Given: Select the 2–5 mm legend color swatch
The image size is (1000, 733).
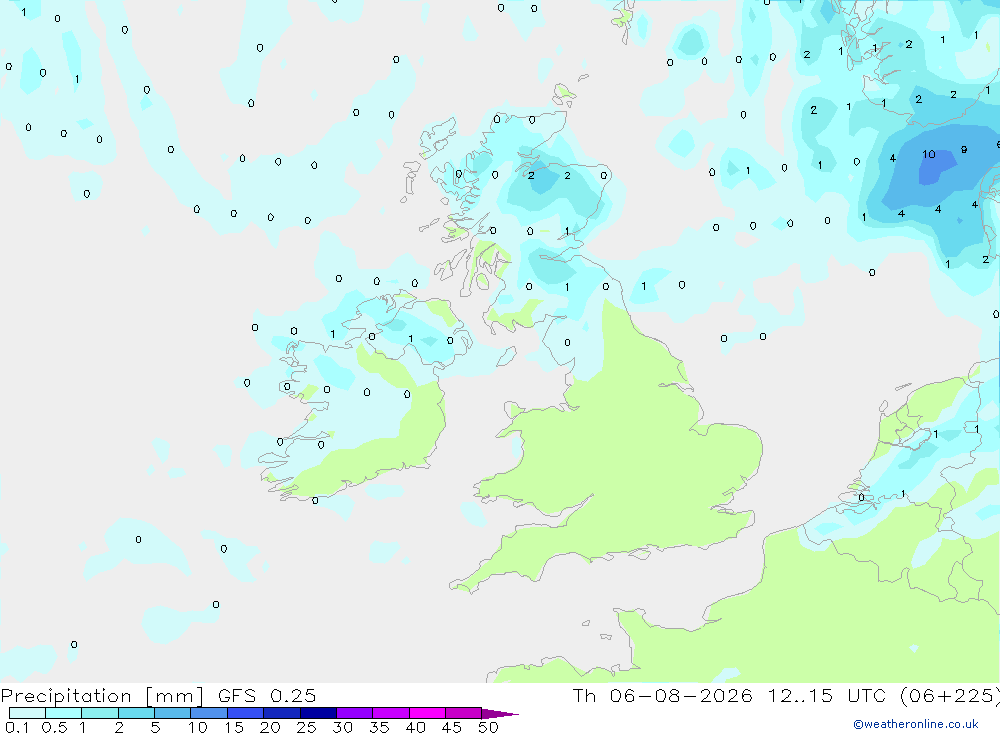Looking at the screenshot, I should [x=136, y=713].
